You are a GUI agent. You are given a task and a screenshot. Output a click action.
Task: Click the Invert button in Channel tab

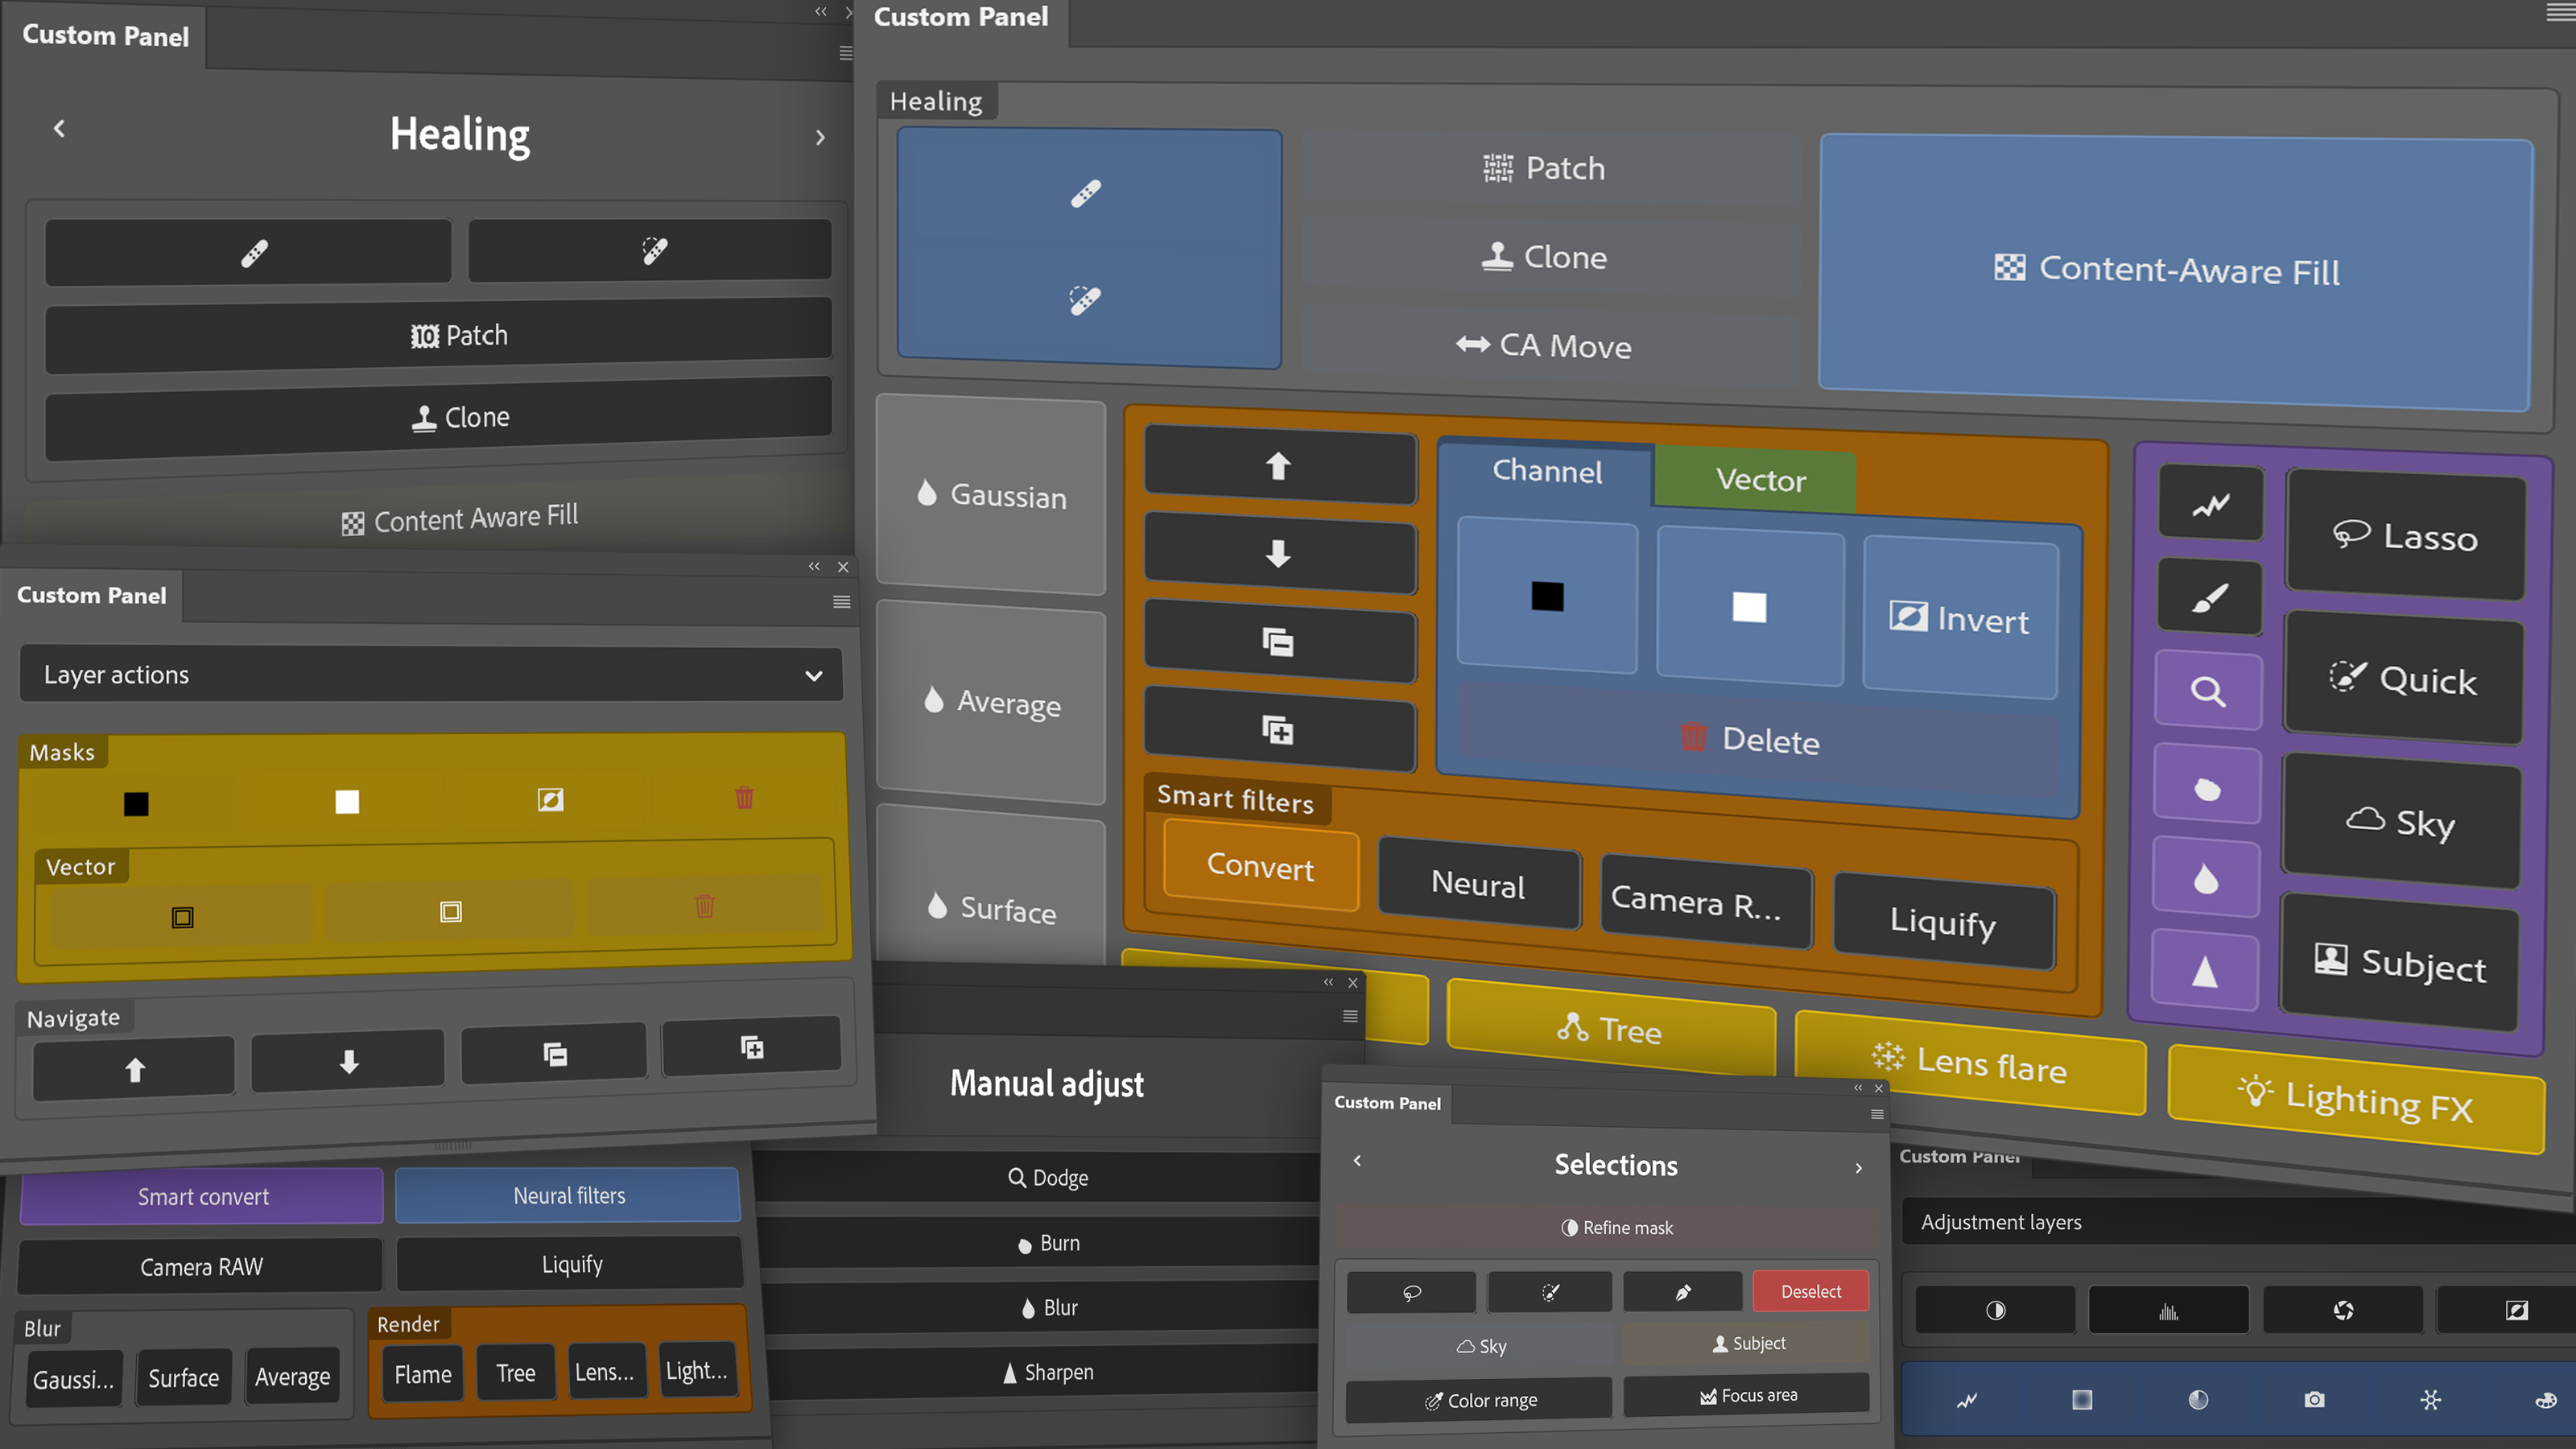(1960, 619)
